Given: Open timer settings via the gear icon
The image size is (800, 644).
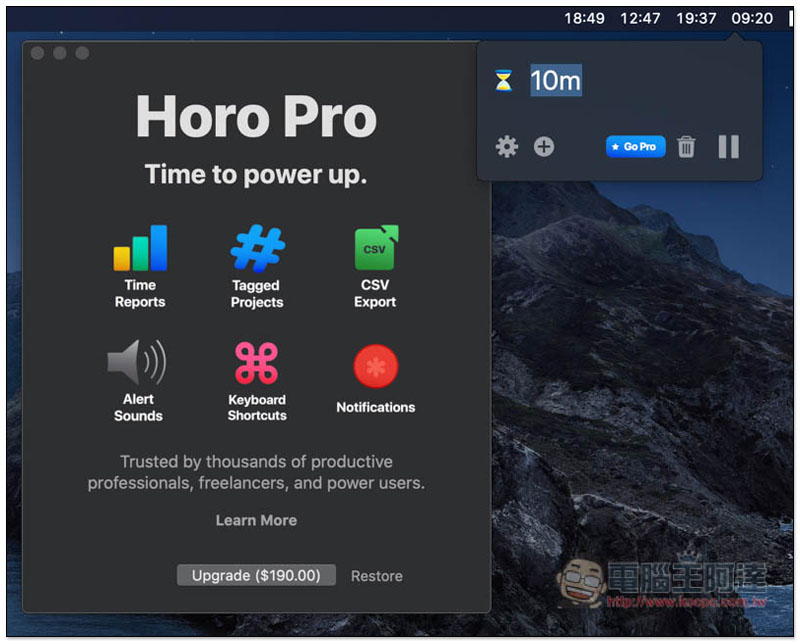Looking at the screenshot, I should coord(506,146).
